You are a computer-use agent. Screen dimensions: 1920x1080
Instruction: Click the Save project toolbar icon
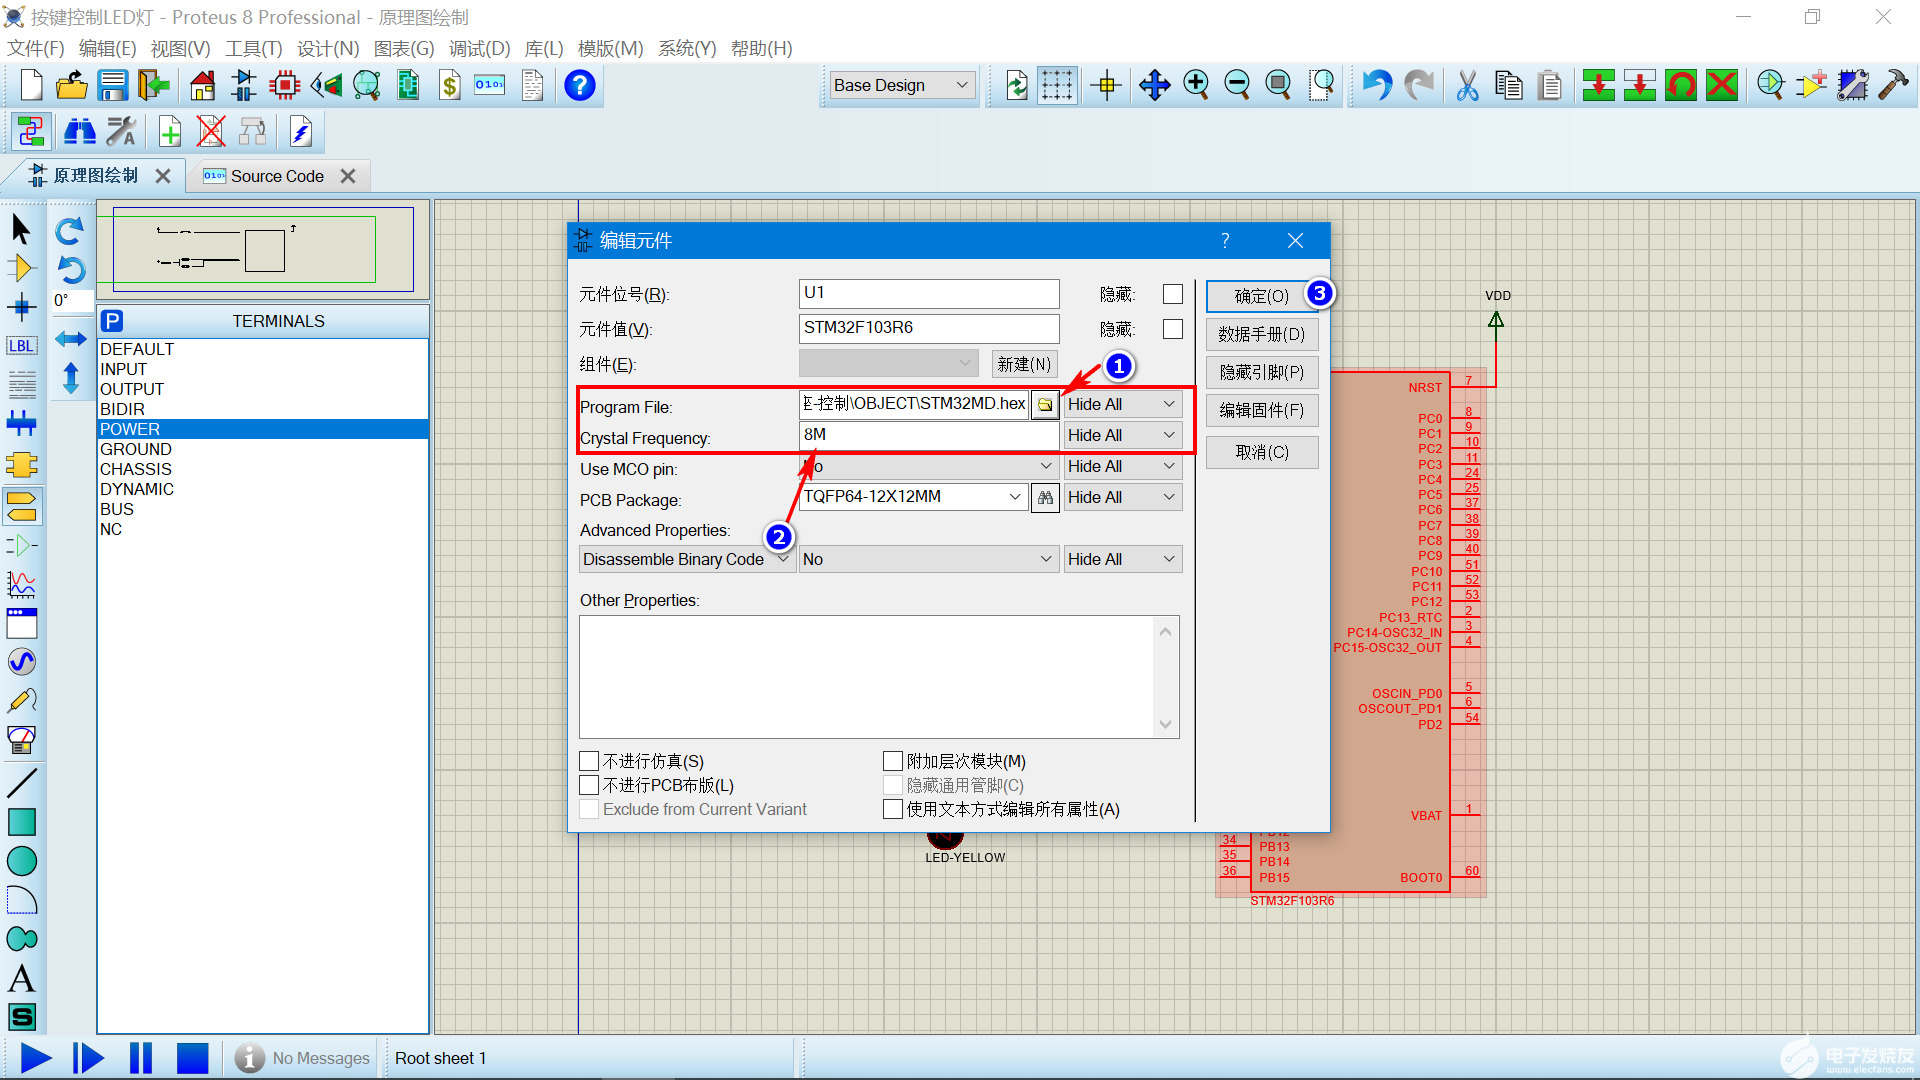[x=112, y=86]
